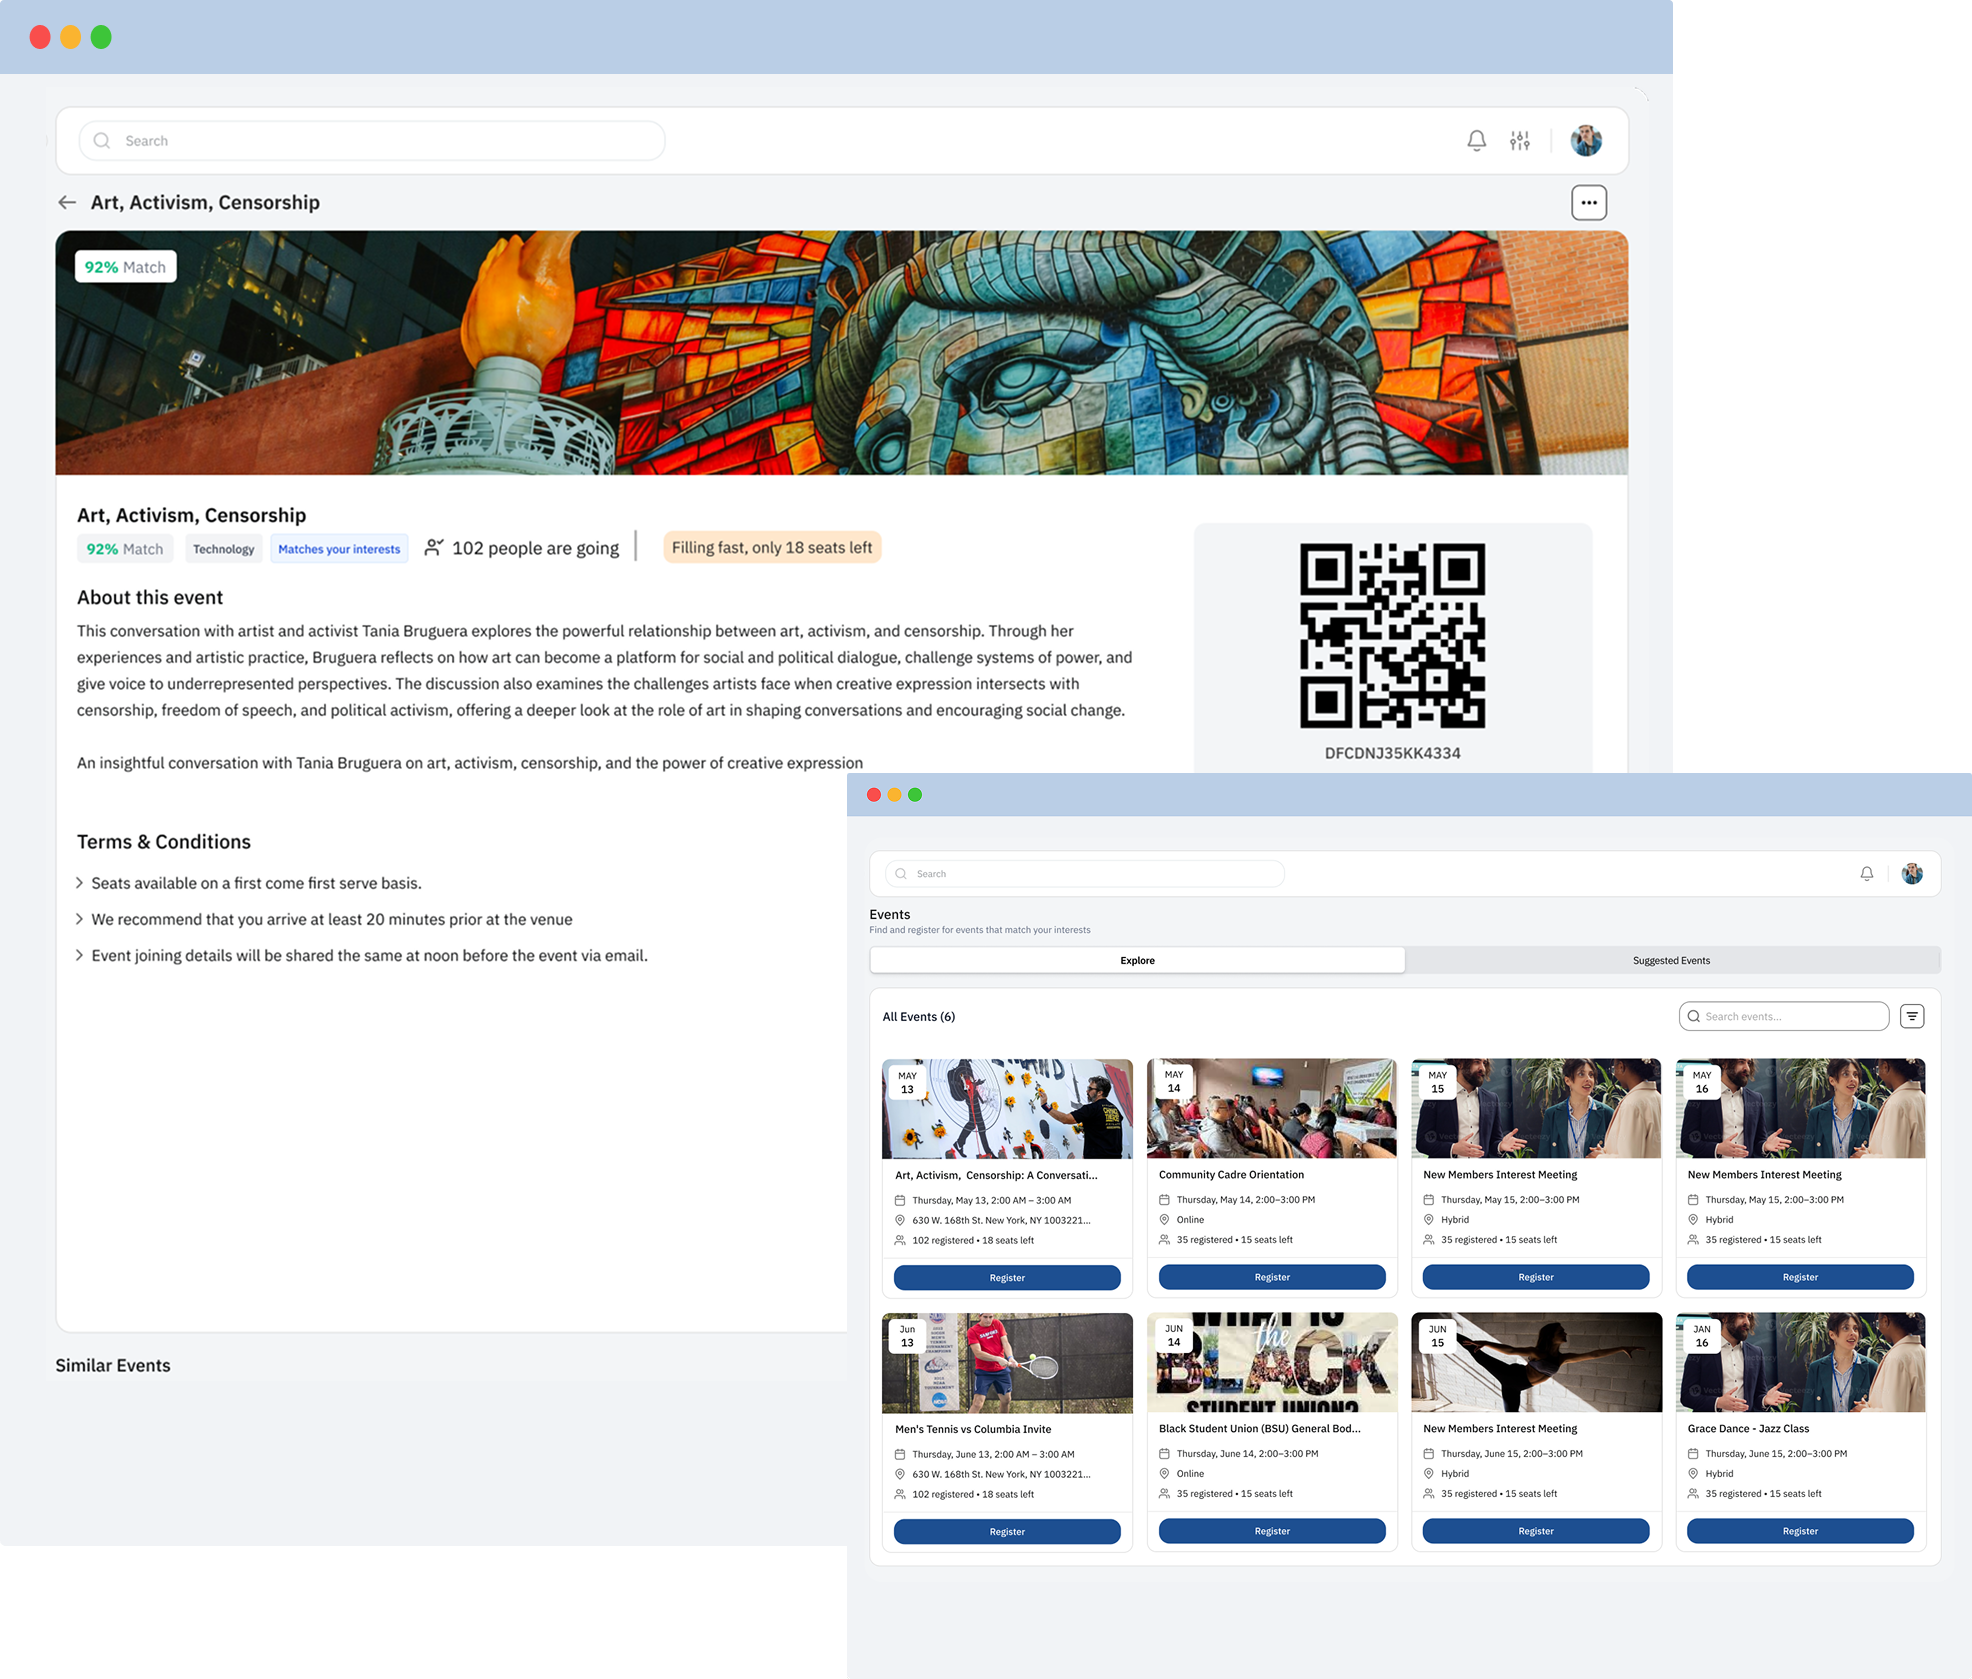Click location pin on Art, Activism card
The height and width of the screenshot is (1679, 1972).
900,1221
